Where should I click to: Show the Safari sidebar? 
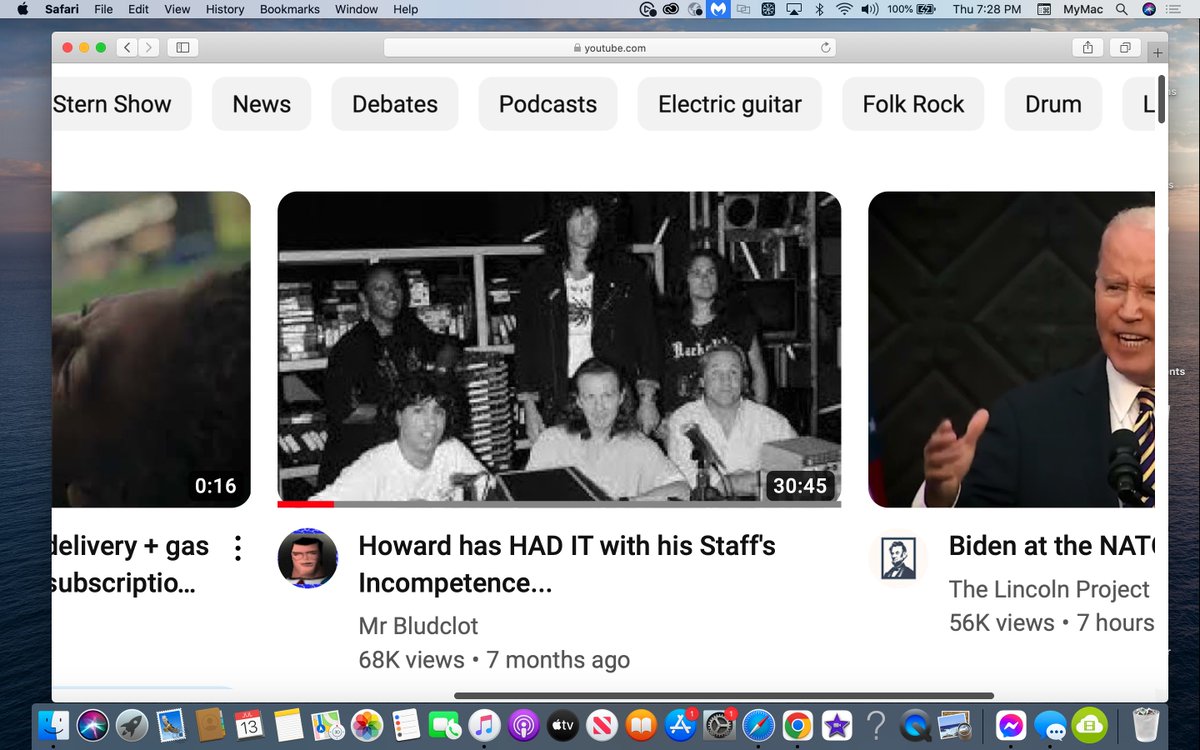[x=183, y=47]
